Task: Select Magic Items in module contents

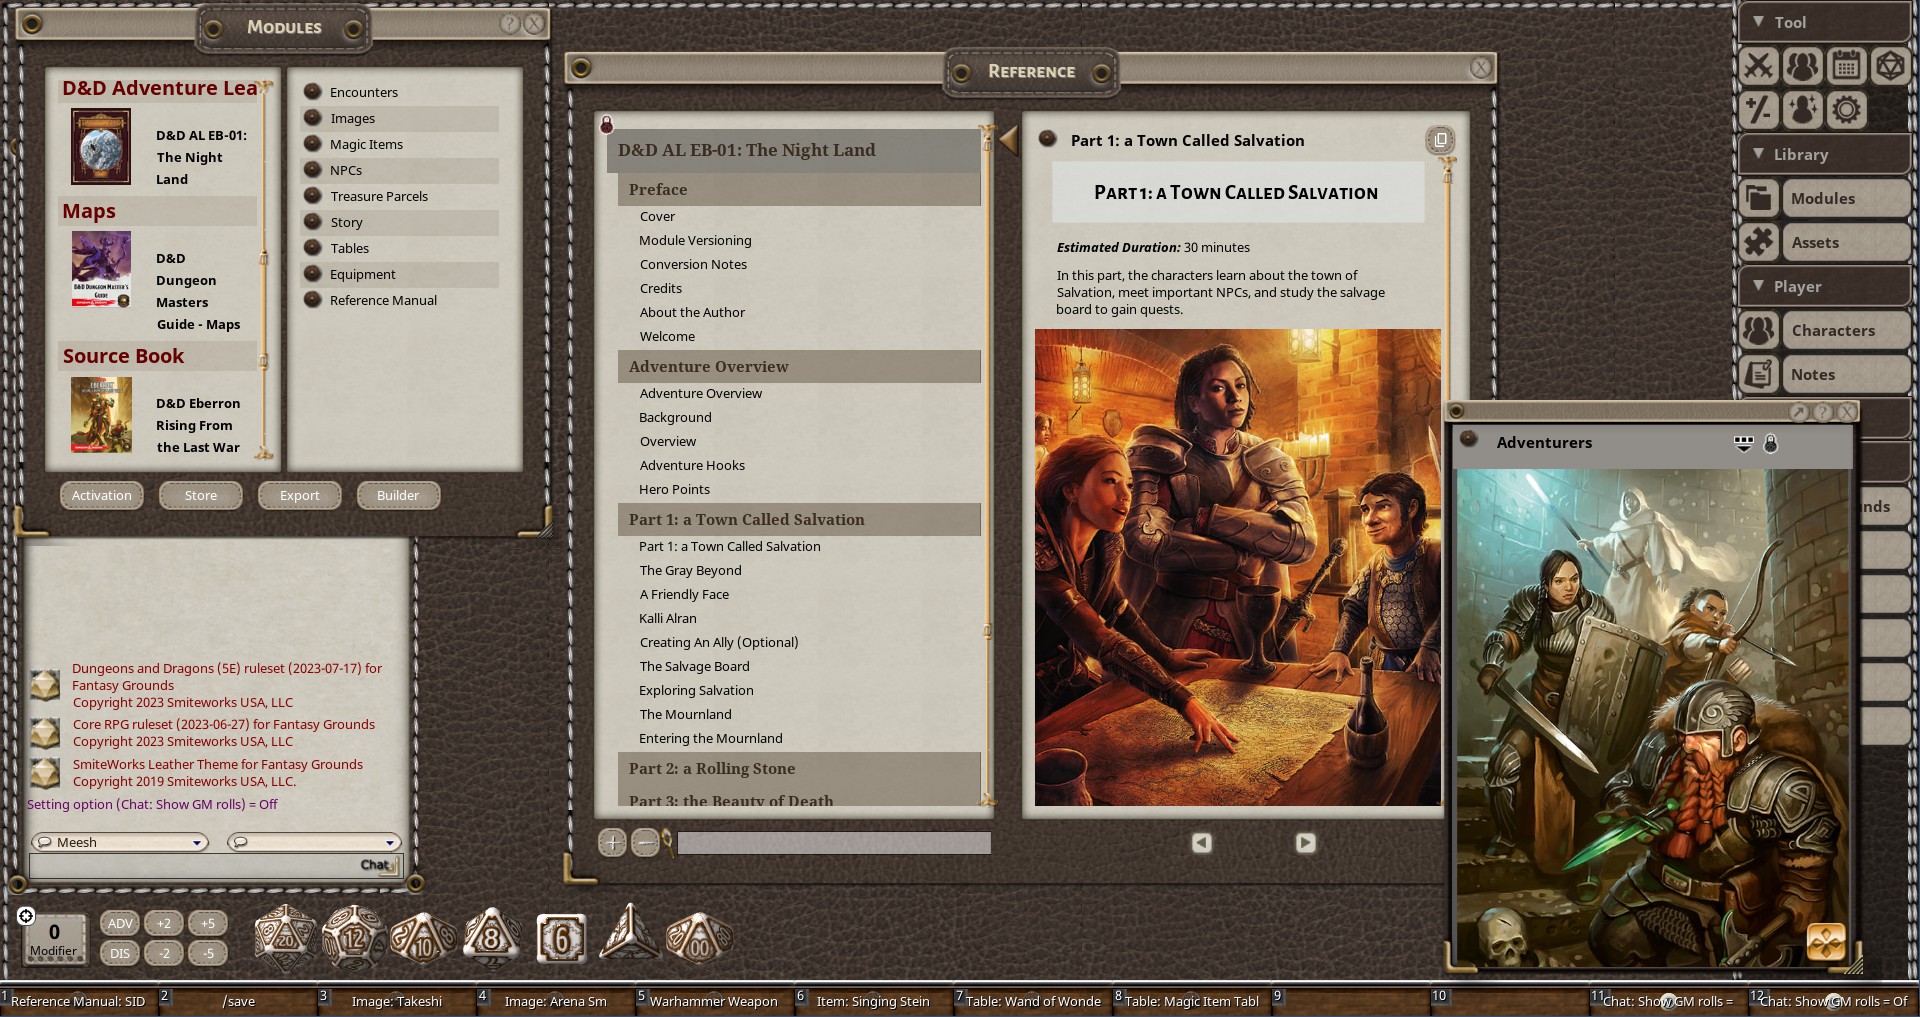Action: click(400, 144)
